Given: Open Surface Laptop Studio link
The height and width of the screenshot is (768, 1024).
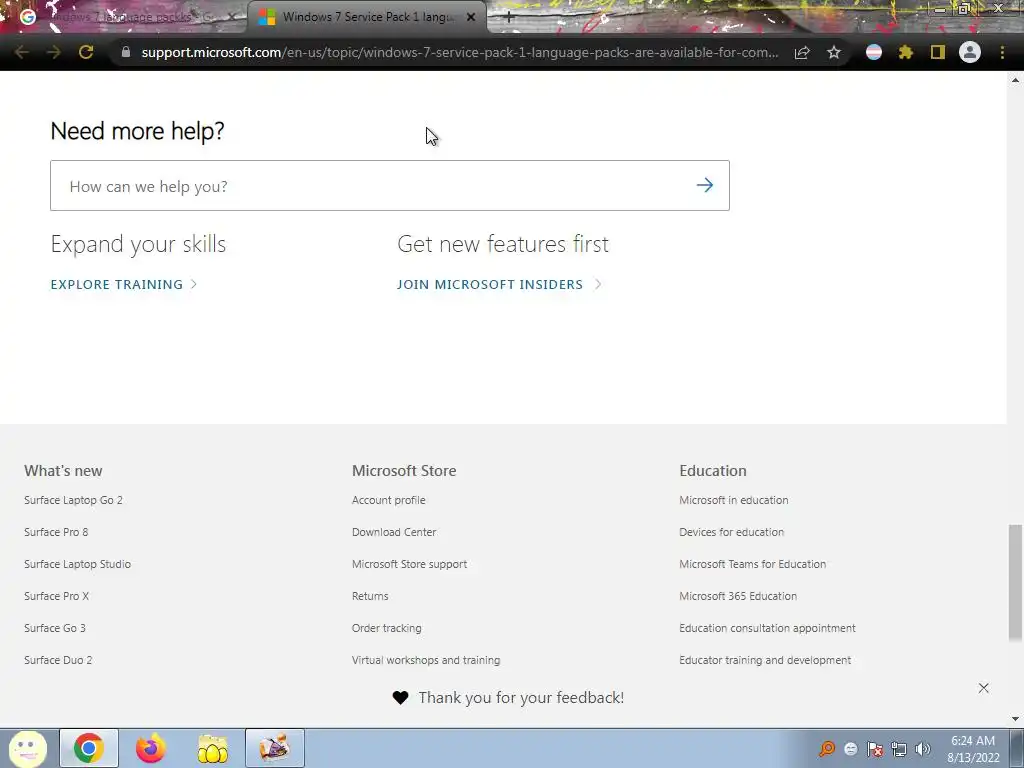Looking at the screenshot, I should 78,564.
